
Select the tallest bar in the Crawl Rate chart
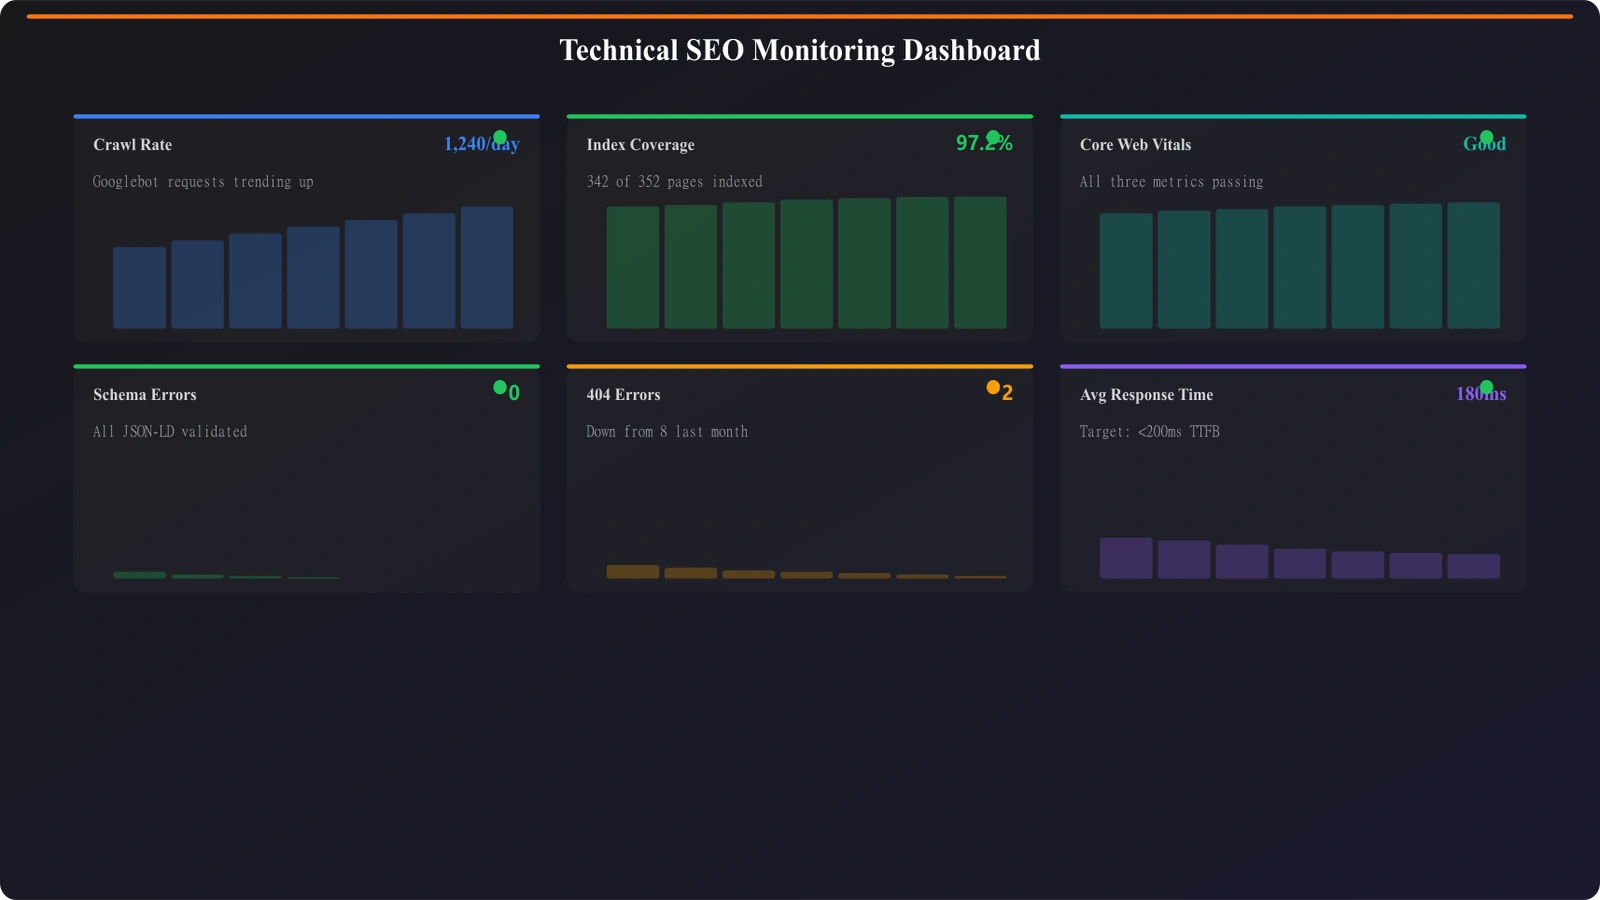tap(486, 266)
